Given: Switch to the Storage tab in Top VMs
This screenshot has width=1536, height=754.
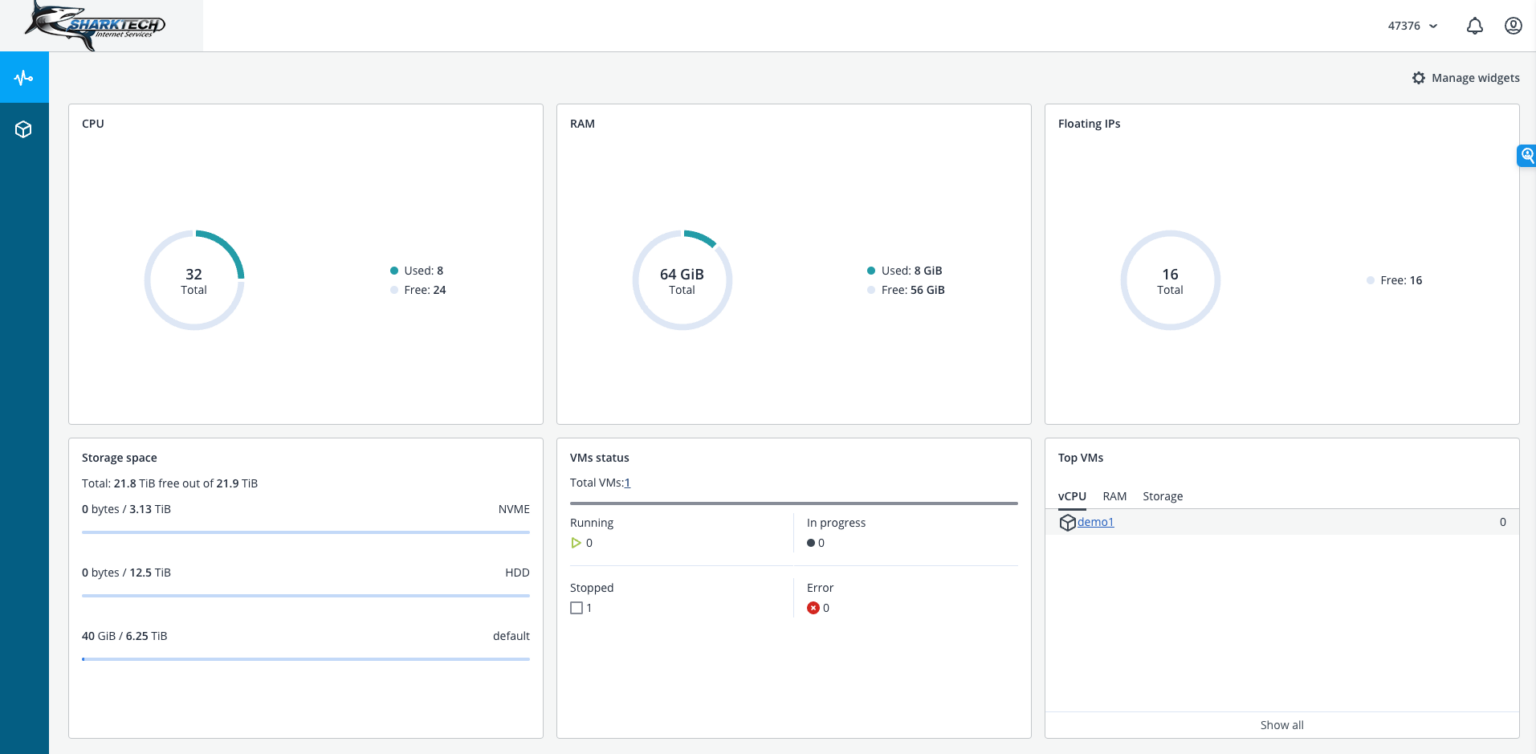Looking at the screenshot, I should click(1162, 496).
